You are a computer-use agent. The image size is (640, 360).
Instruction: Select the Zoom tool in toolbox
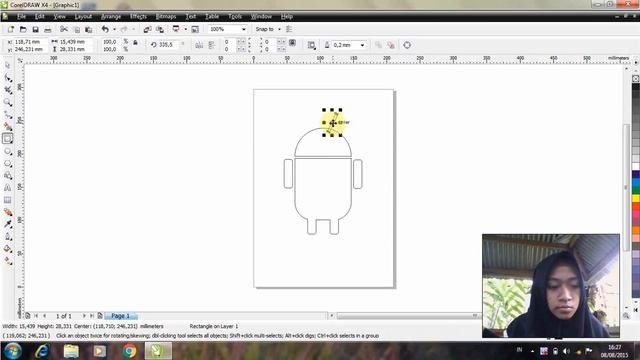click(x=7, y=102)
